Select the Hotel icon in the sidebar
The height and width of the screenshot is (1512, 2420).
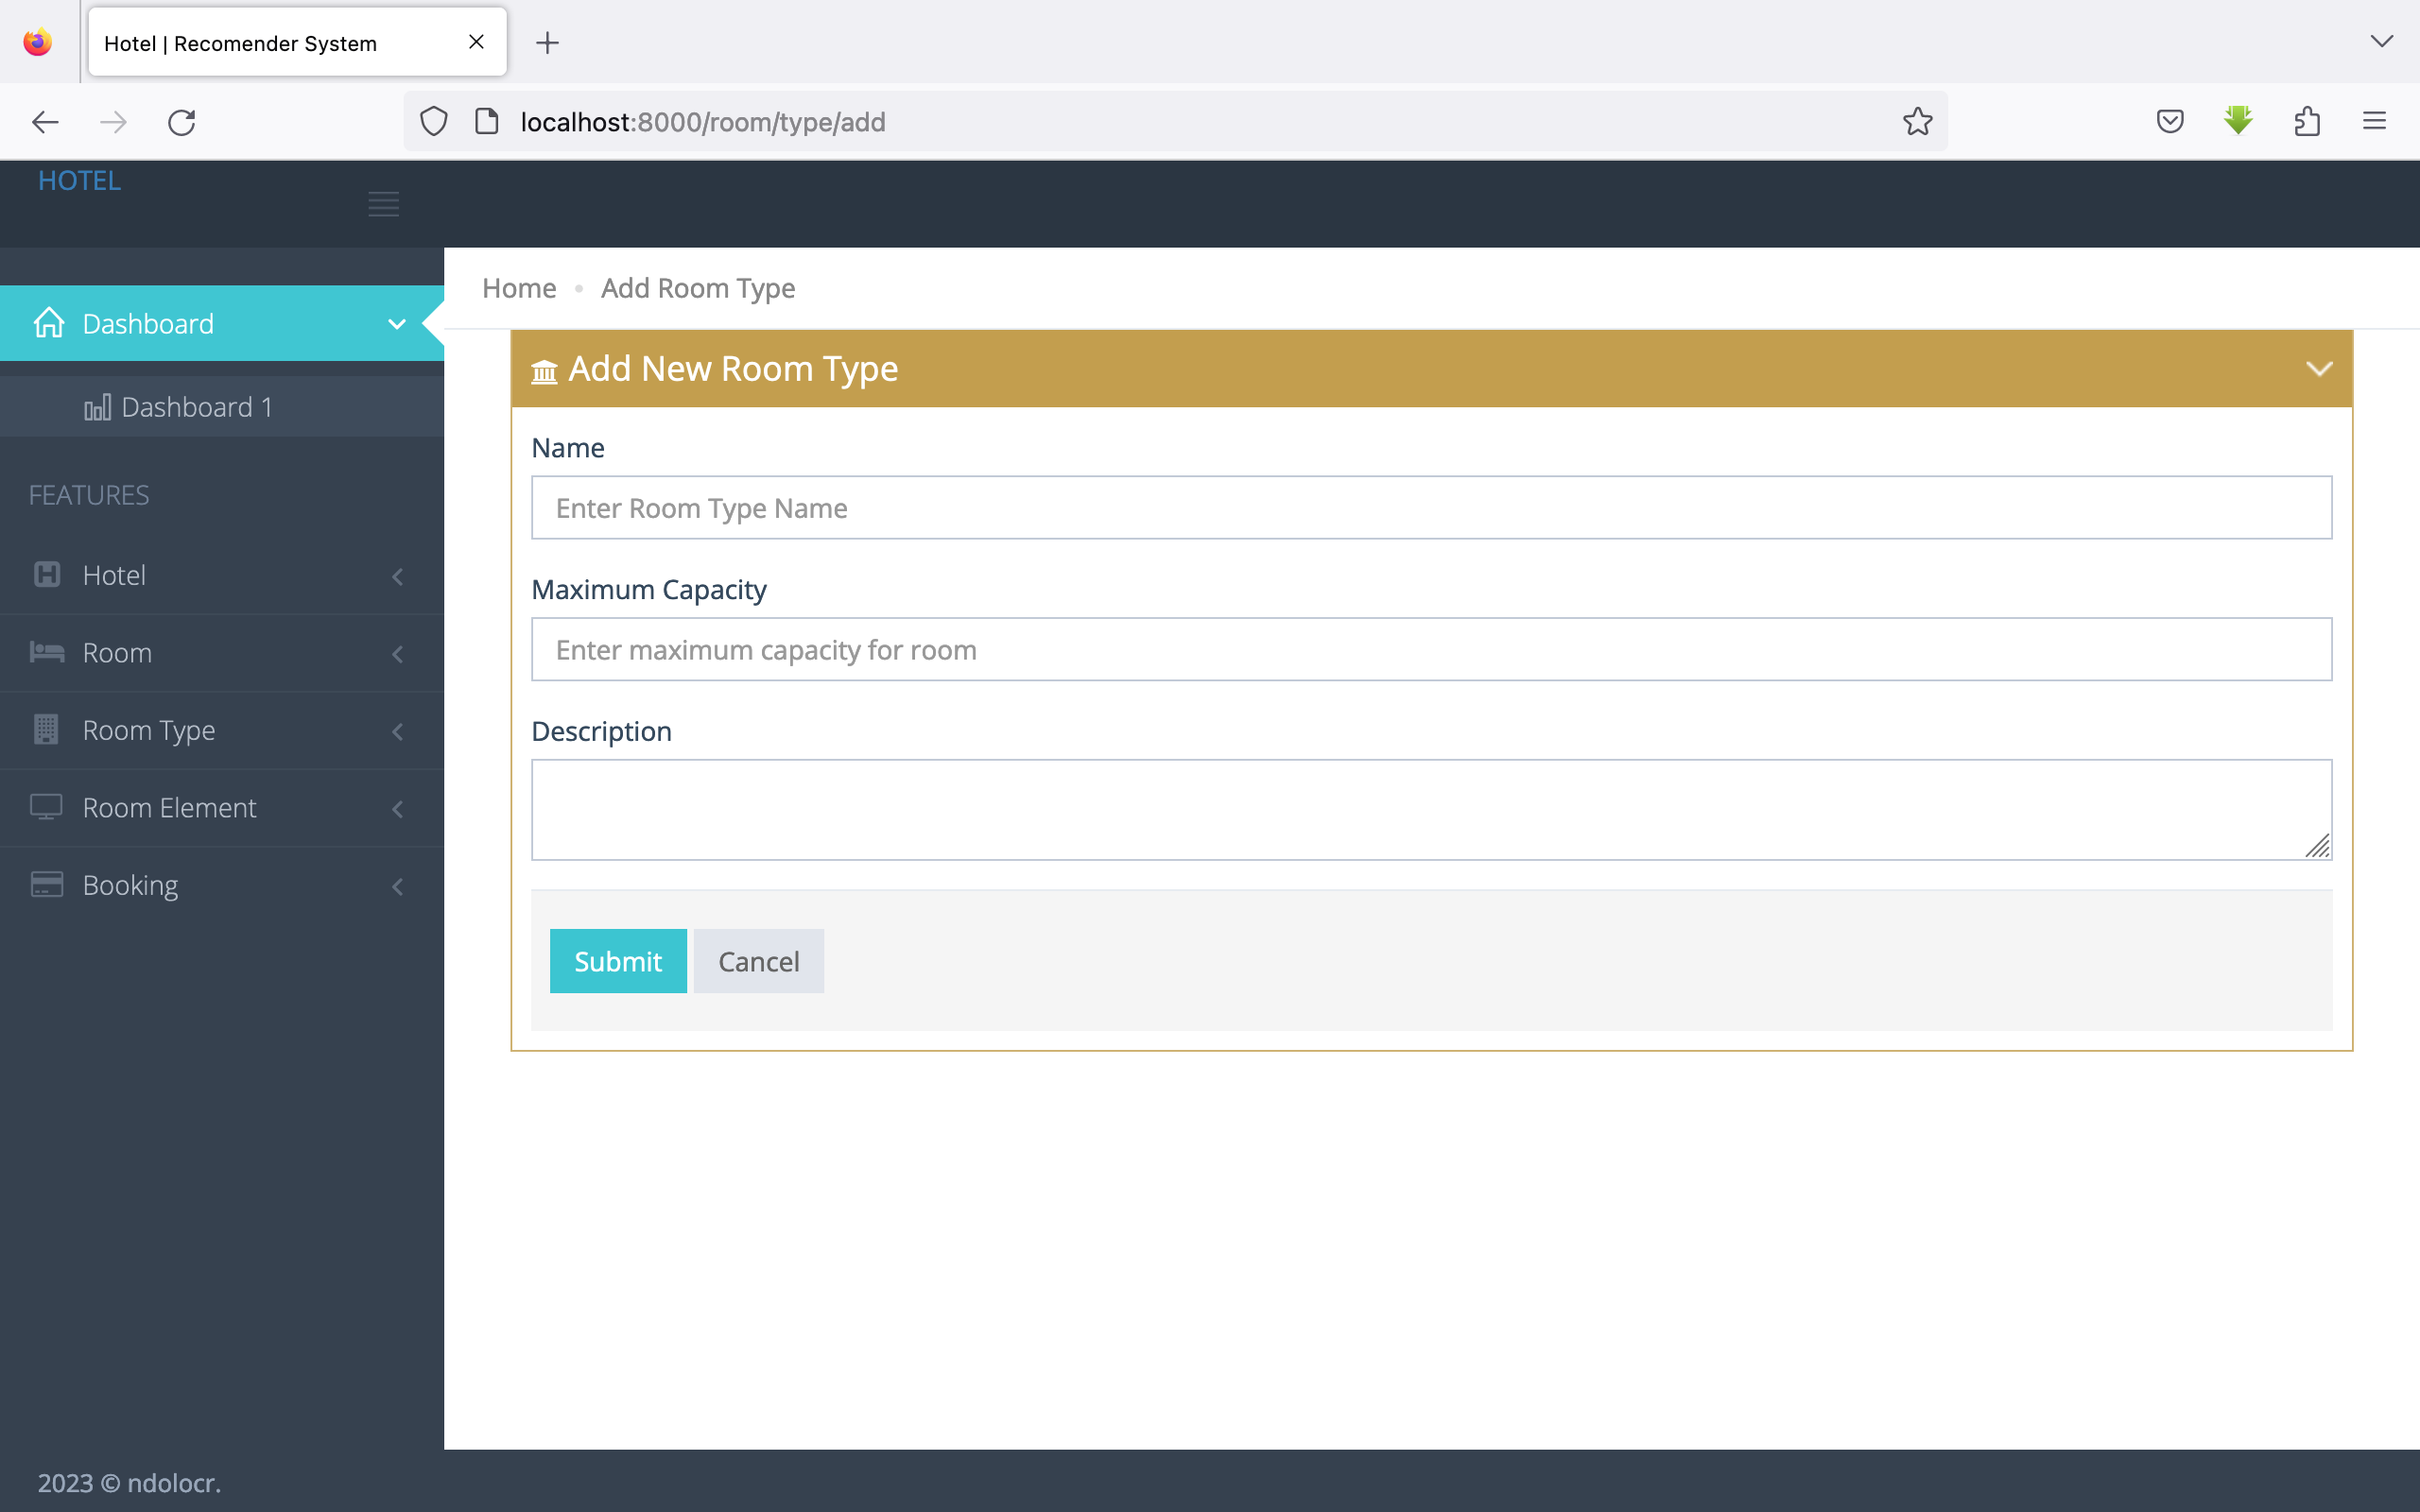(46, 575)
